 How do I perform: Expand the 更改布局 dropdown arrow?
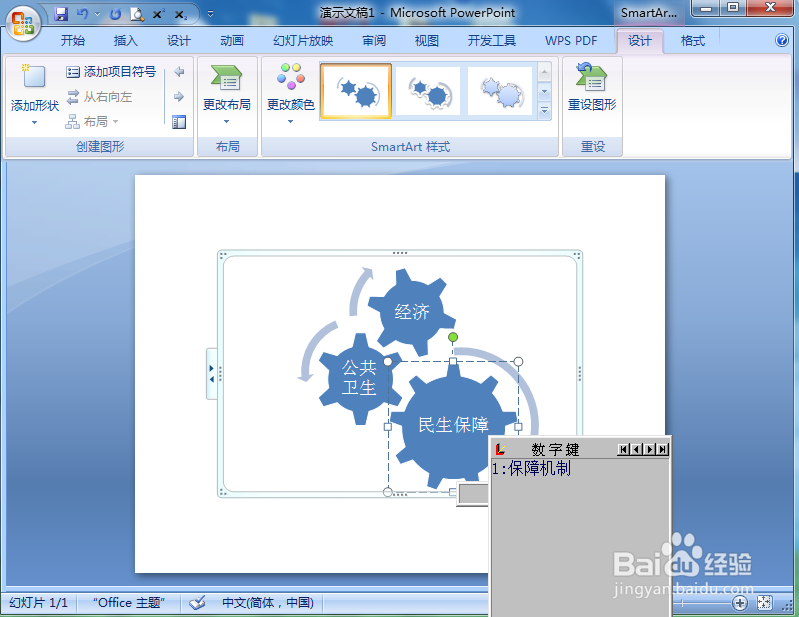[227, 122]
